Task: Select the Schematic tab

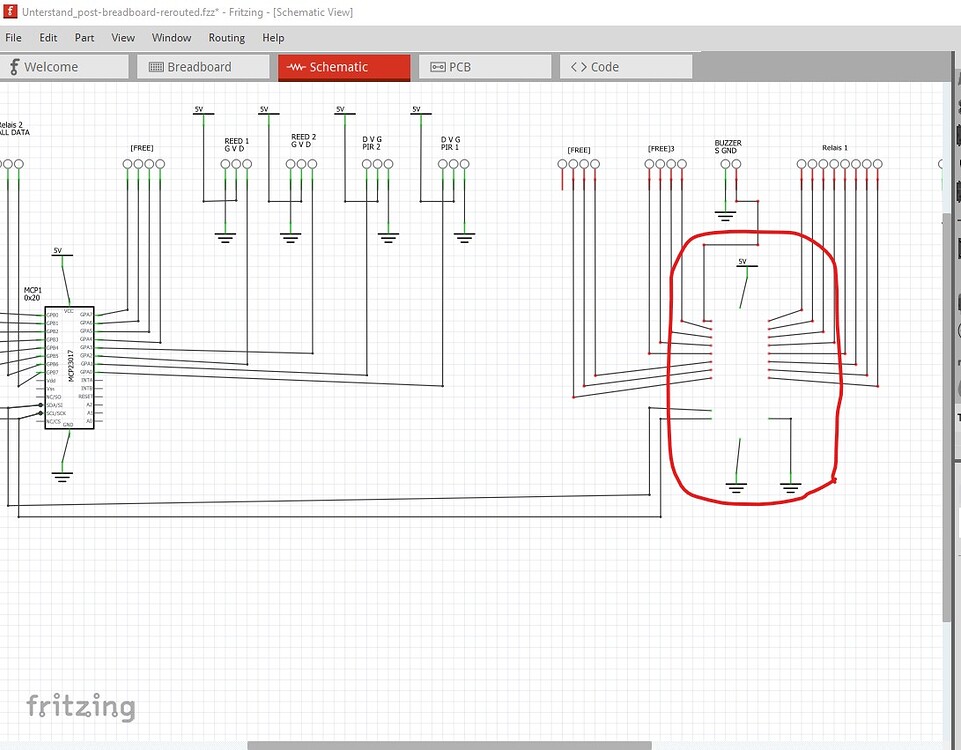Action: click(x=344, y=67)
